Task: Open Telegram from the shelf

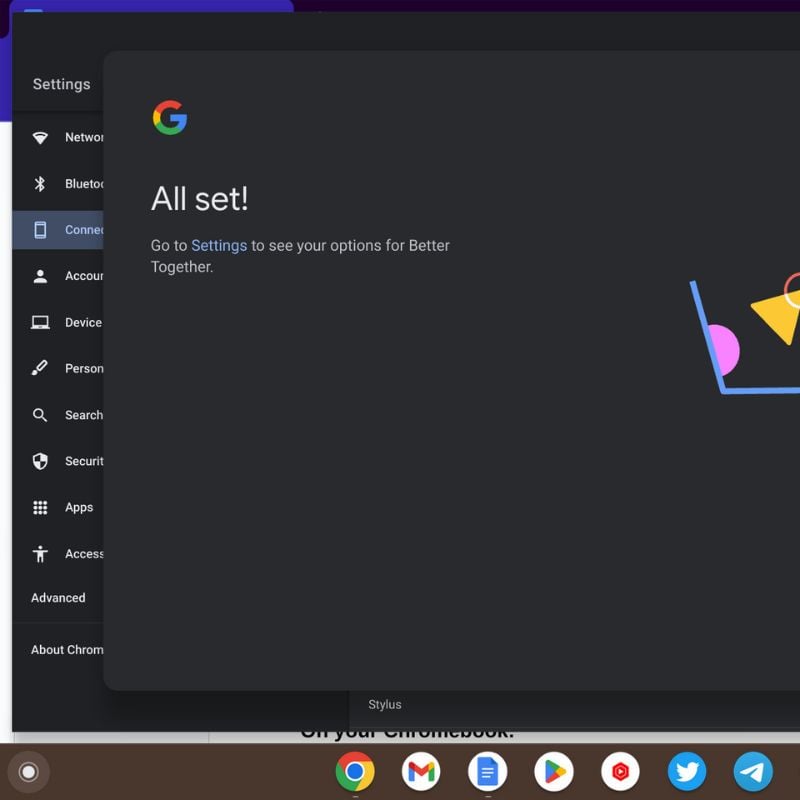Action: [753, 771]
